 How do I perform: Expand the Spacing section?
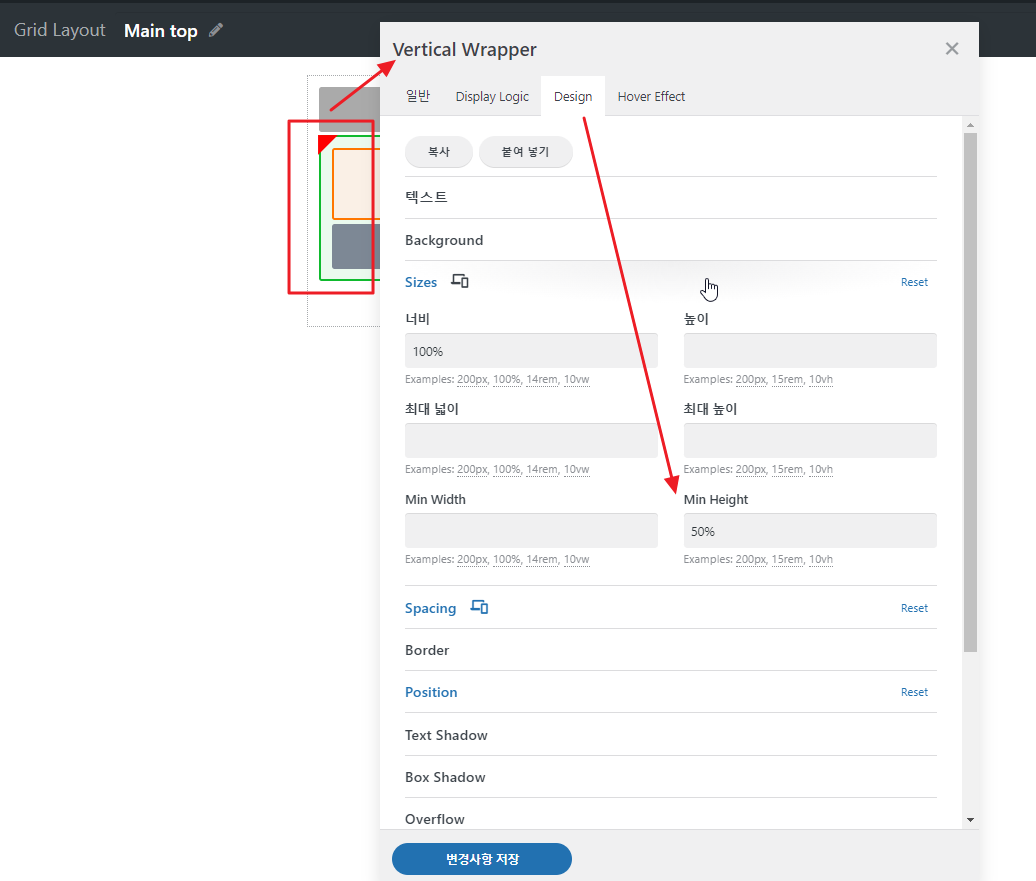[x=430, y=608]
